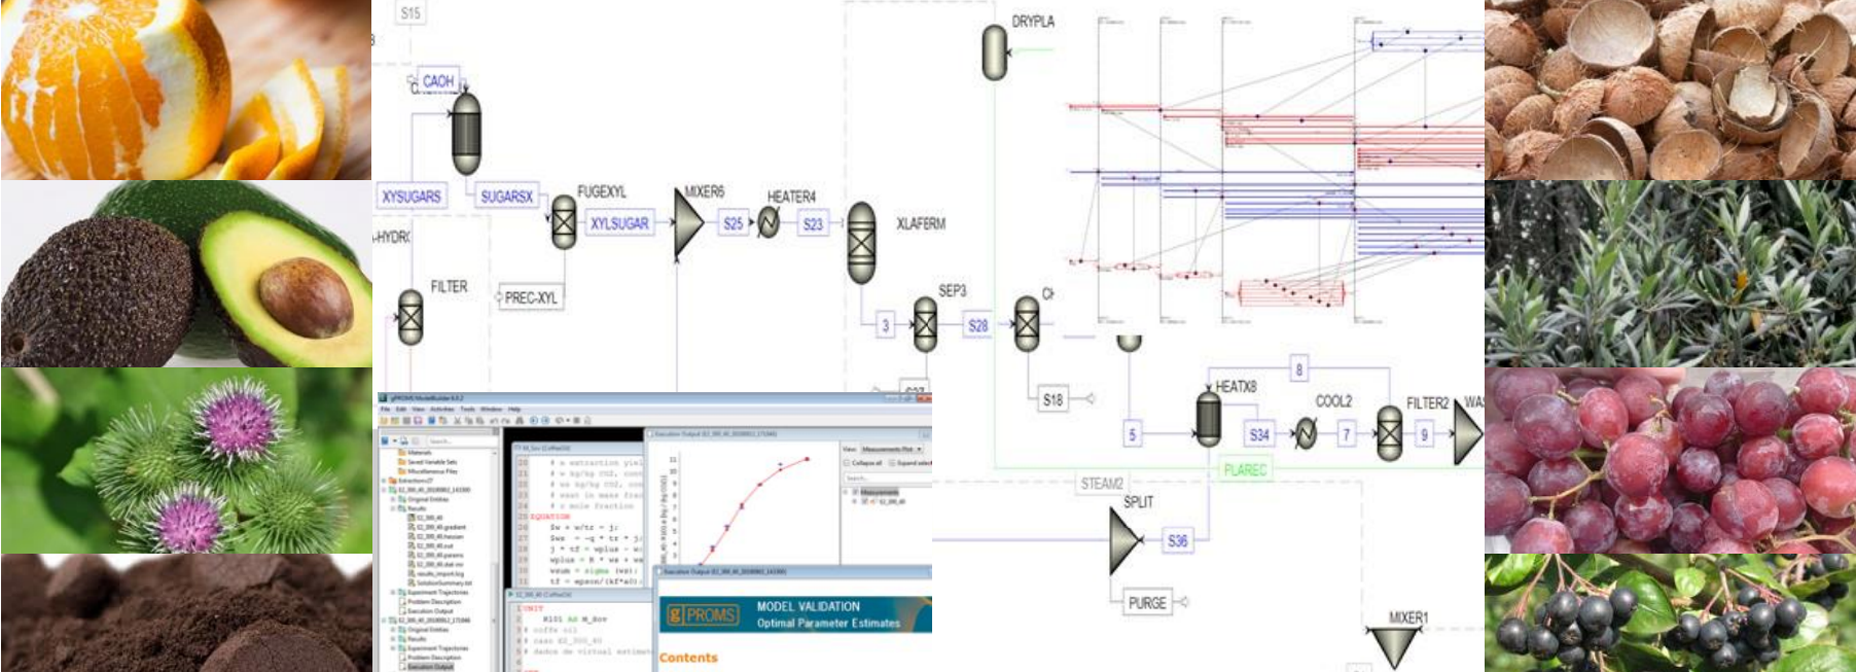1856x672 pixels.
Task: Open the View Measurements Plot dropdown
Action: point(892,449)
